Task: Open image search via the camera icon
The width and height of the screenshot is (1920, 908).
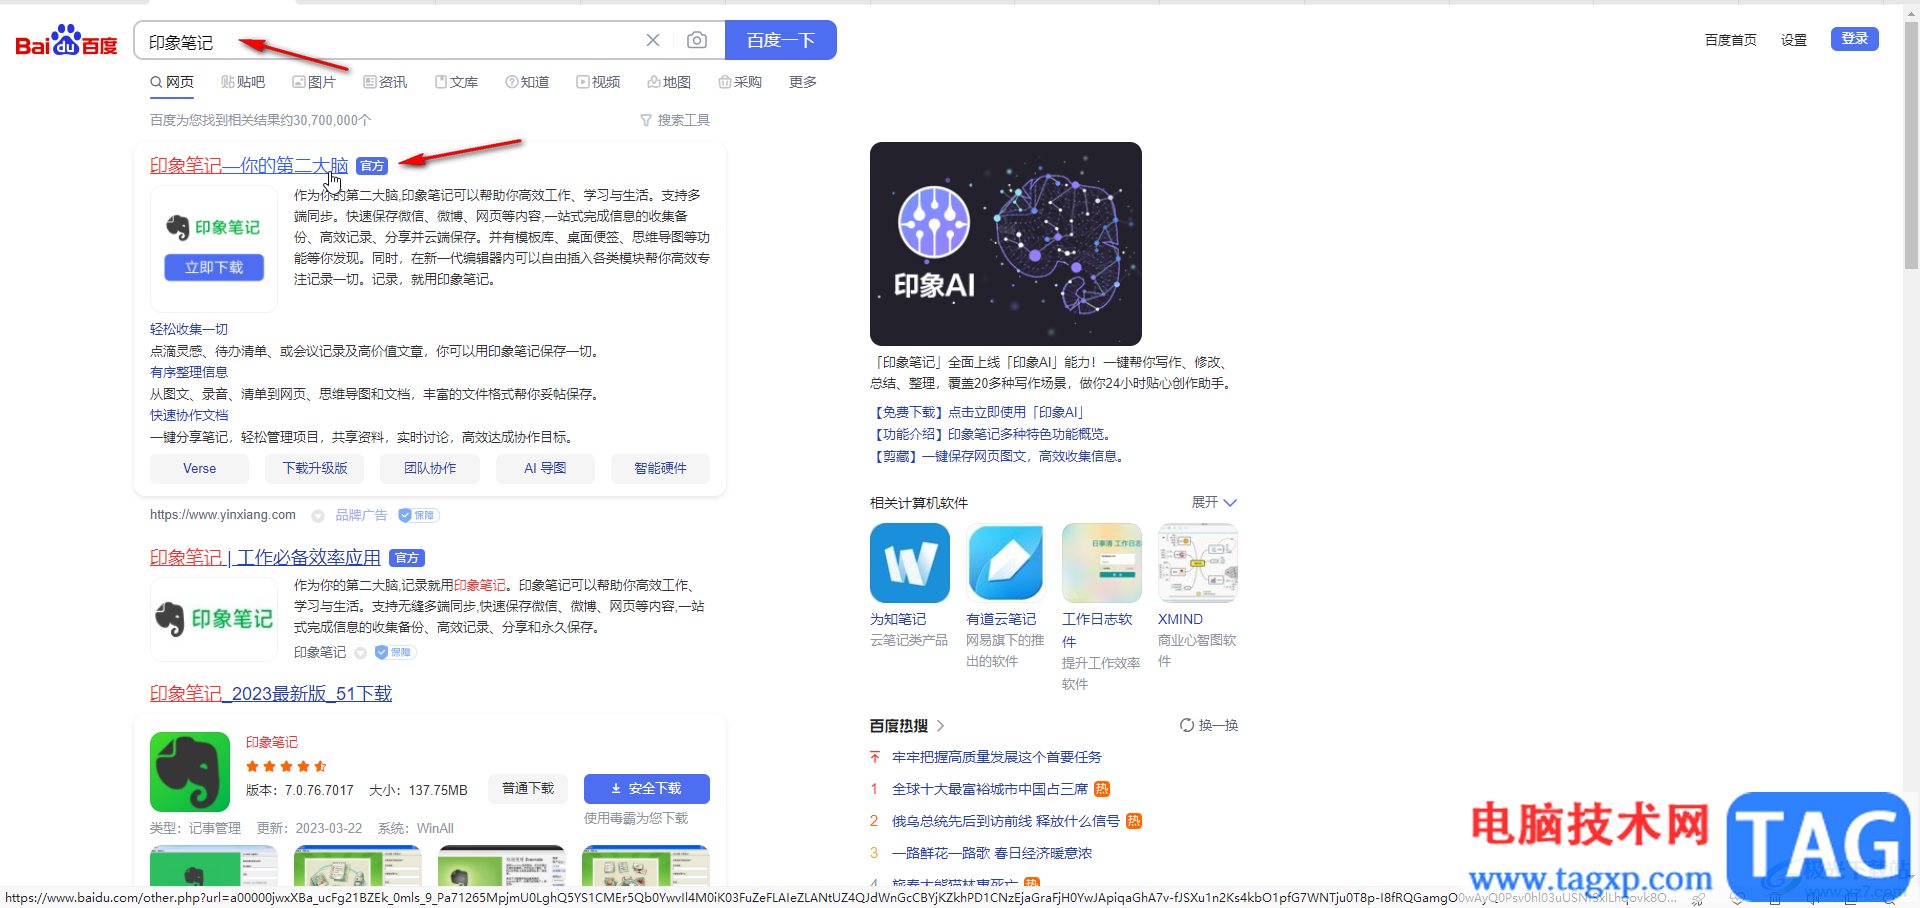Action: (697, 40)
